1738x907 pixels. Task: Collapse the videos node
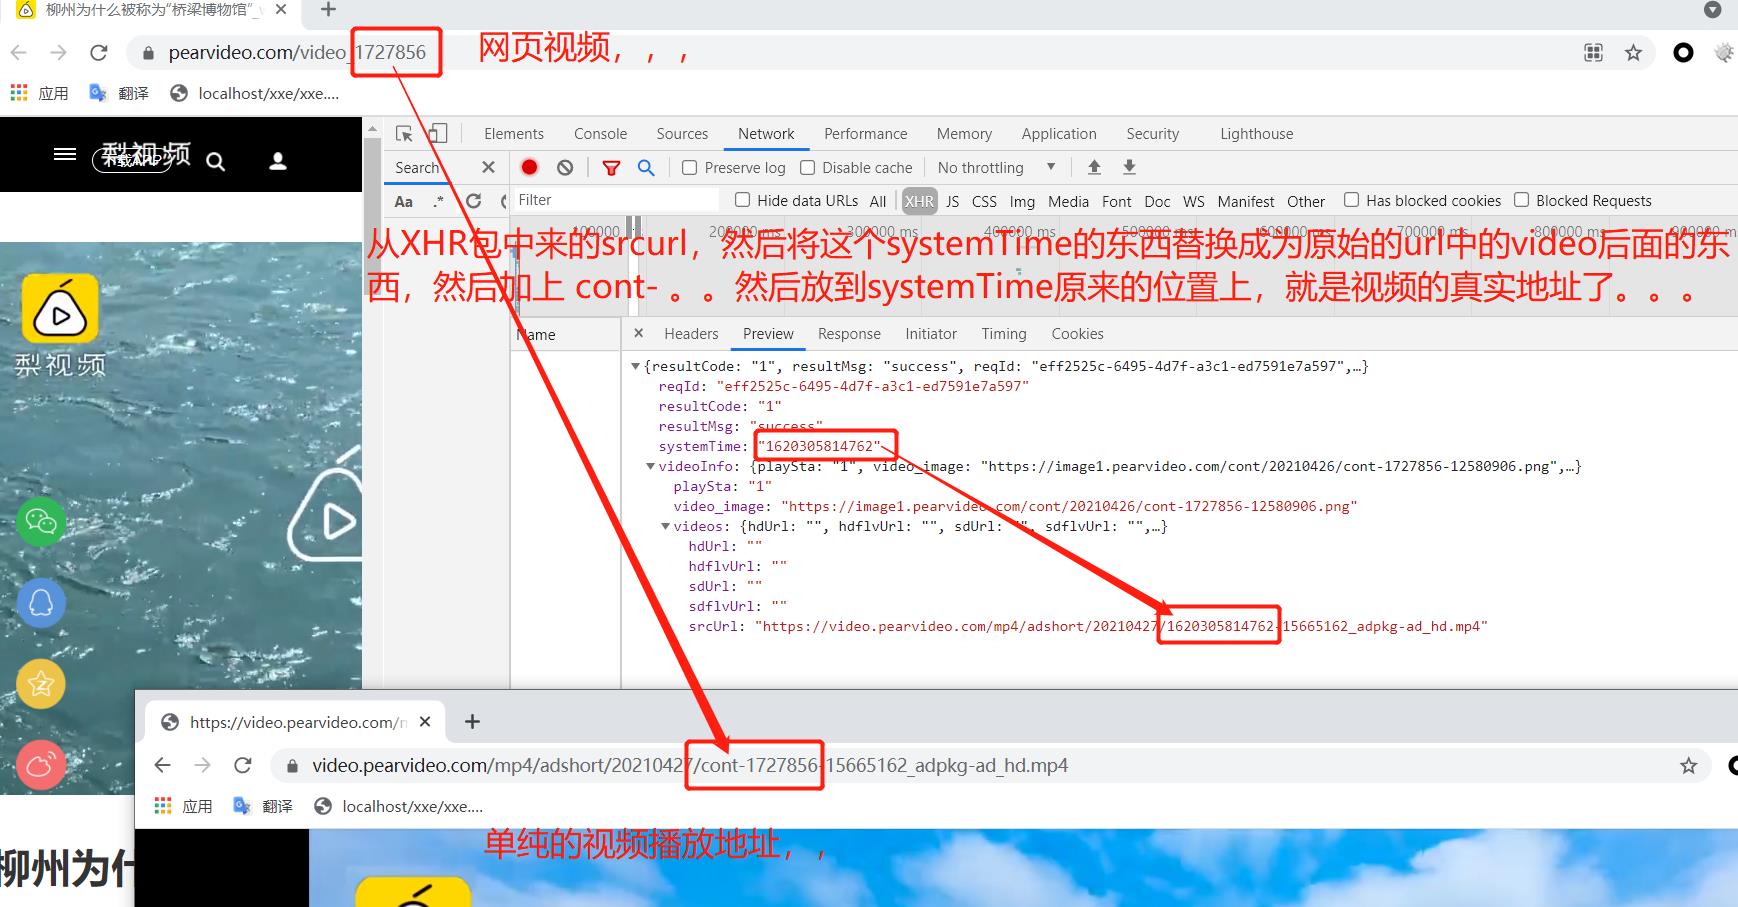(x=665, y=527)
